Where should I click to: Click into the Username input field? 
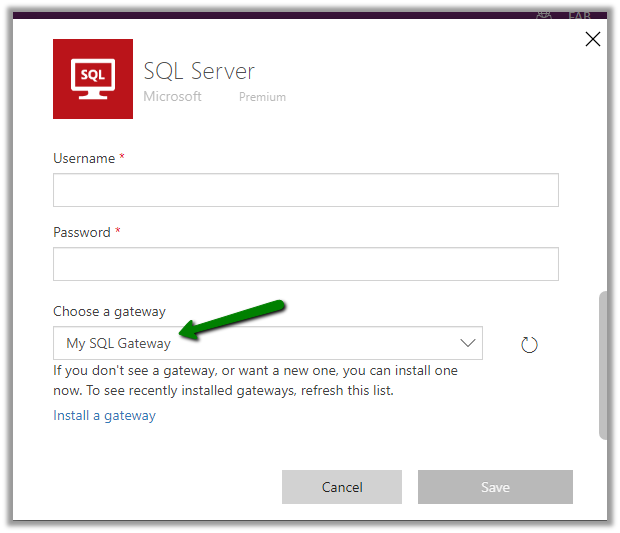pos(305,190)
